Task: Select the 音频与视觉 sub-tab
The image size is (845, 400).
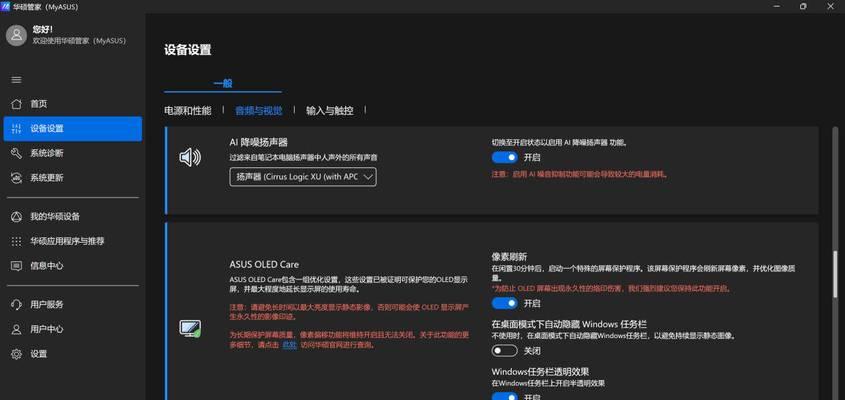Action: [258, 111]
